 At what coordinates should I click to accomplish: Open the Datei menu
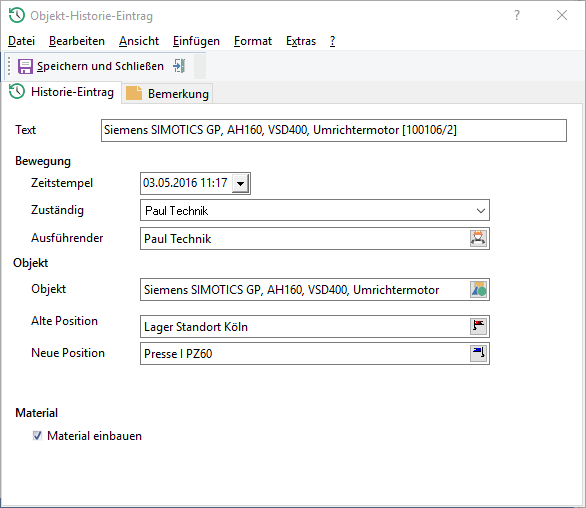tap(21, 41)
